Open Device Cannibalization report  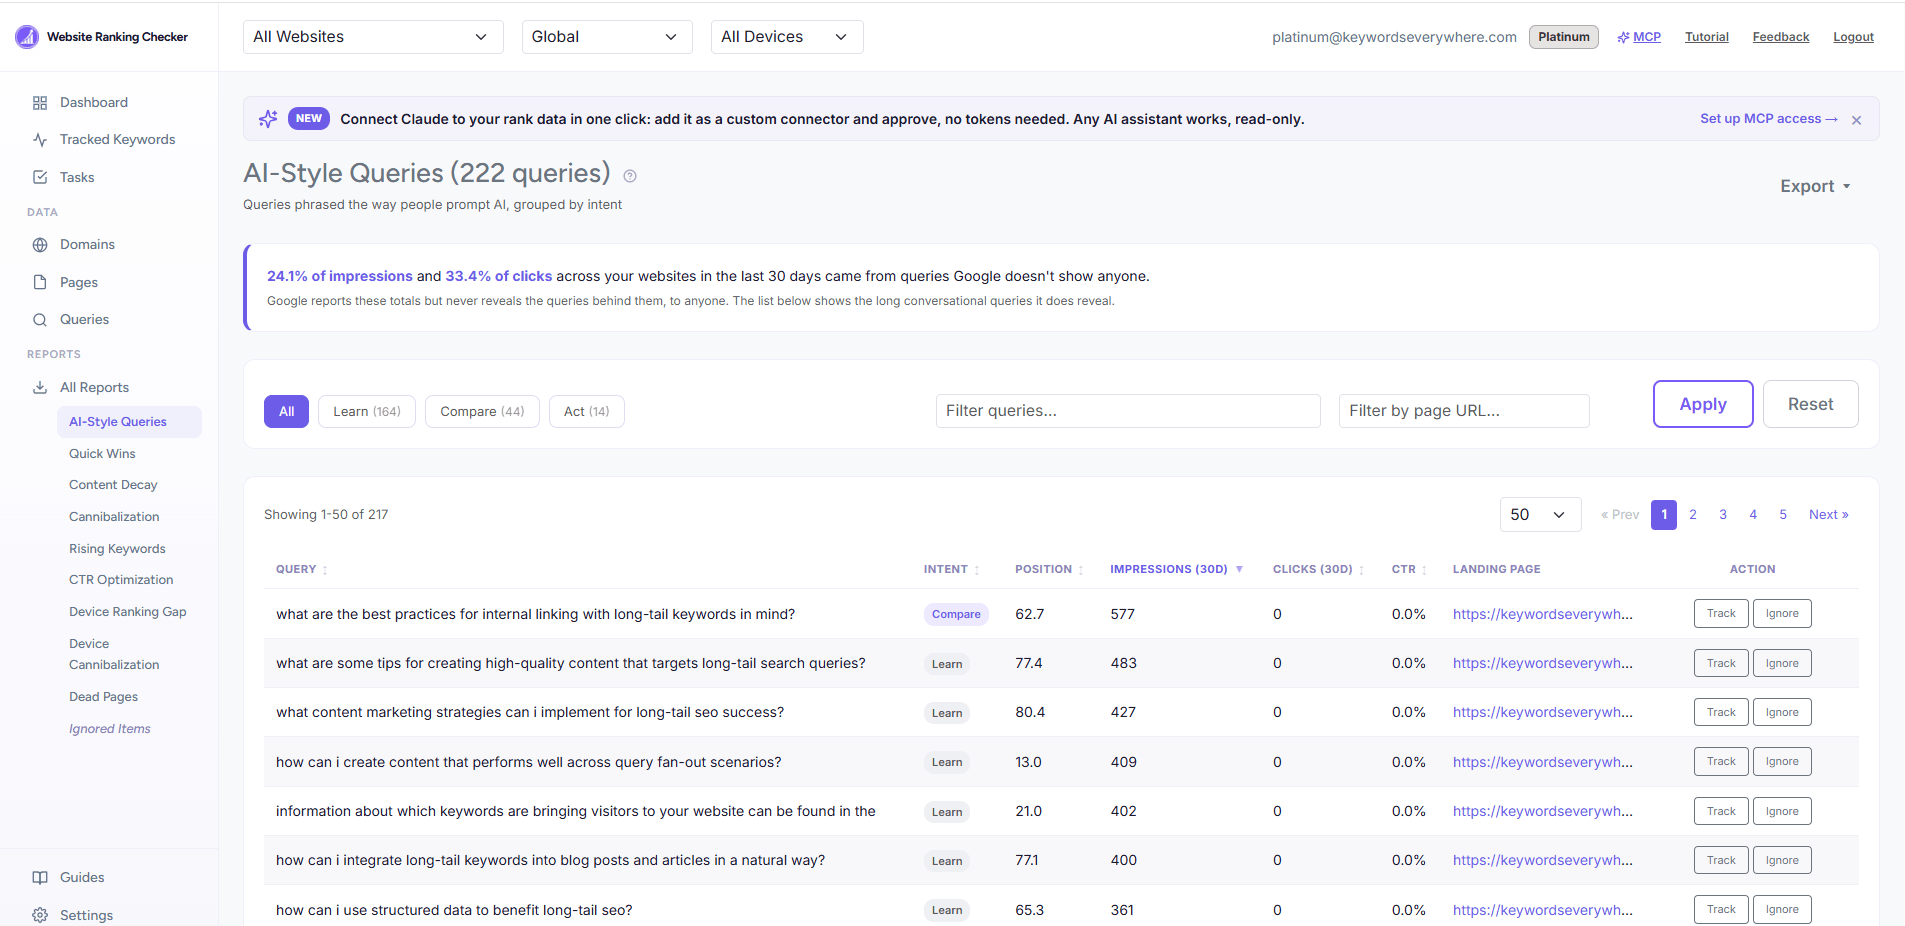(114, 654)
